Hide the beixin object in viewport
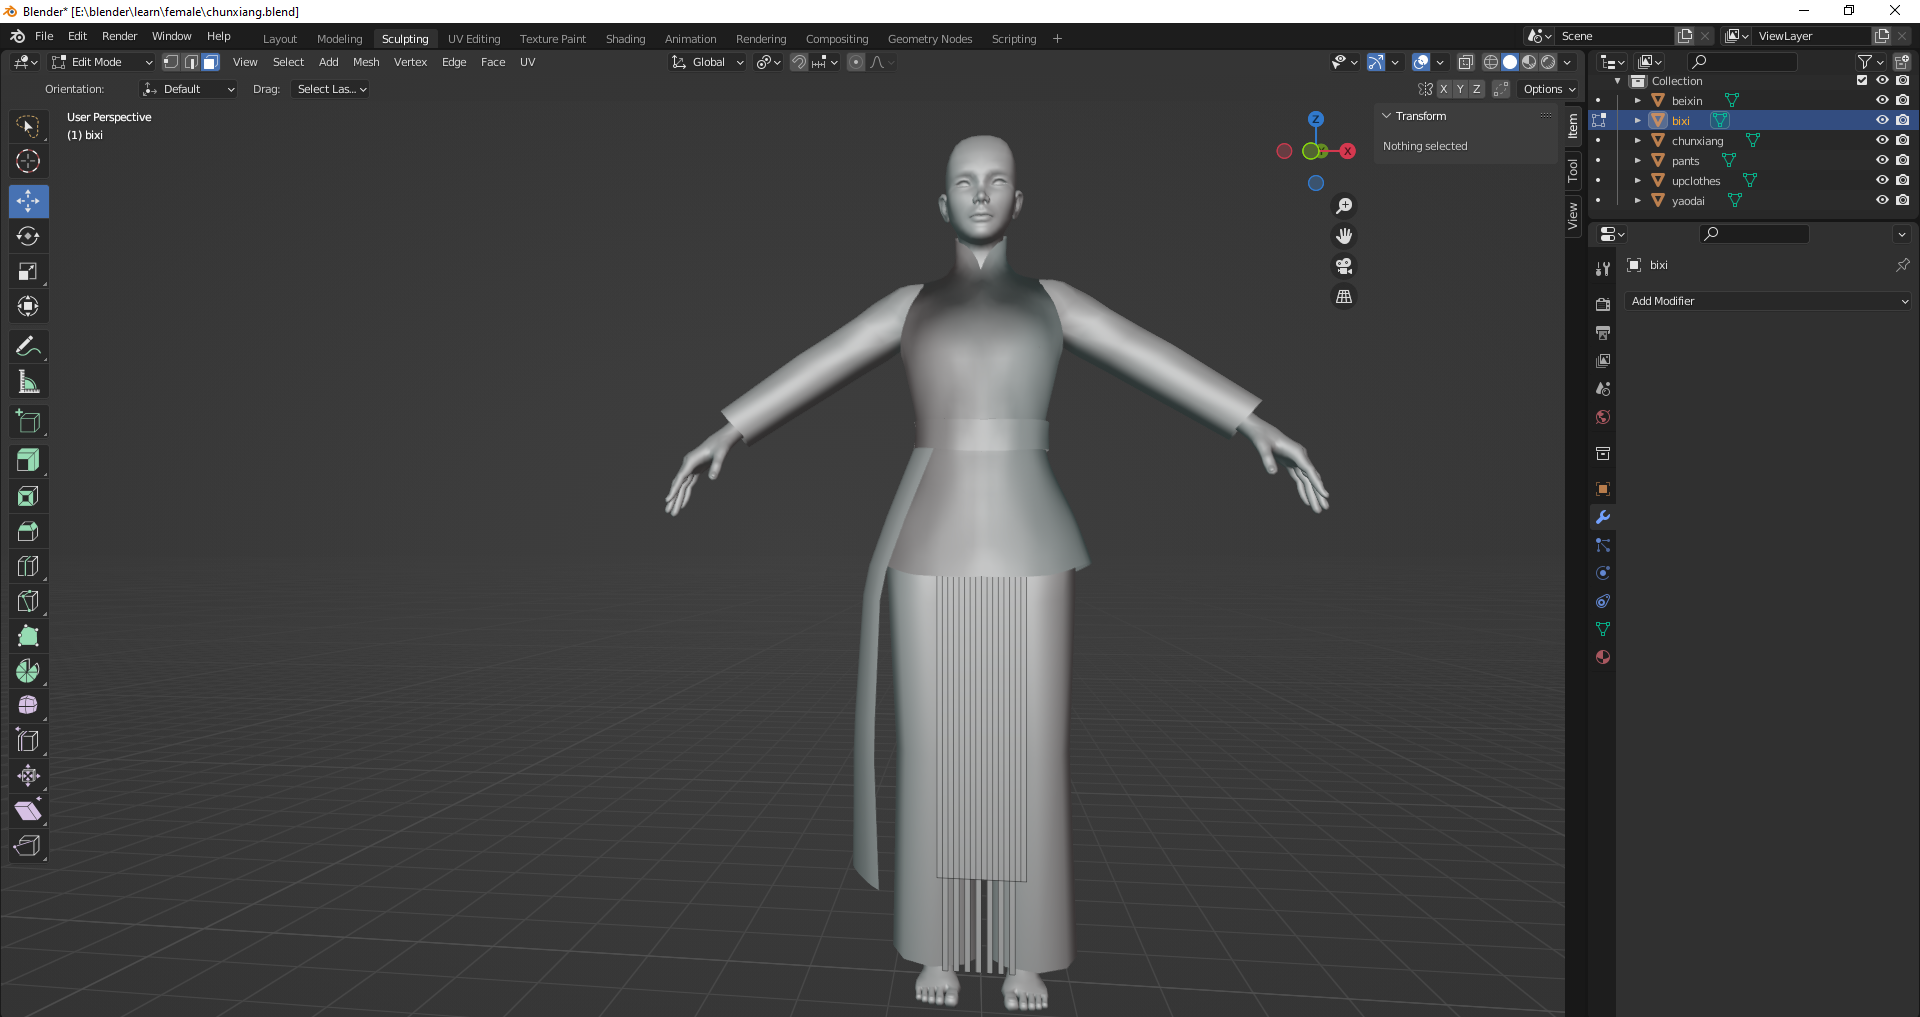 (x=1882, y=100)
